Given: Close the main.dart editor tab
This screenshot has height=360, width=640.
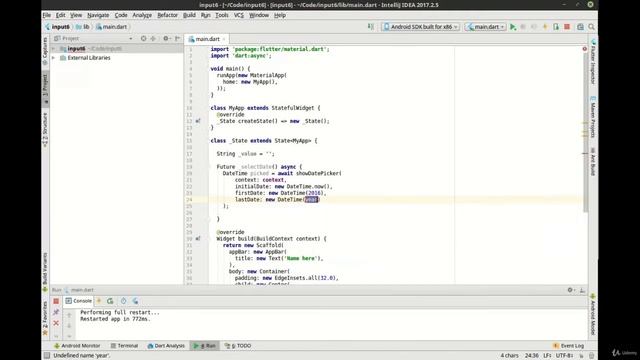Looking at the screenshot, I should click(224, 39).
